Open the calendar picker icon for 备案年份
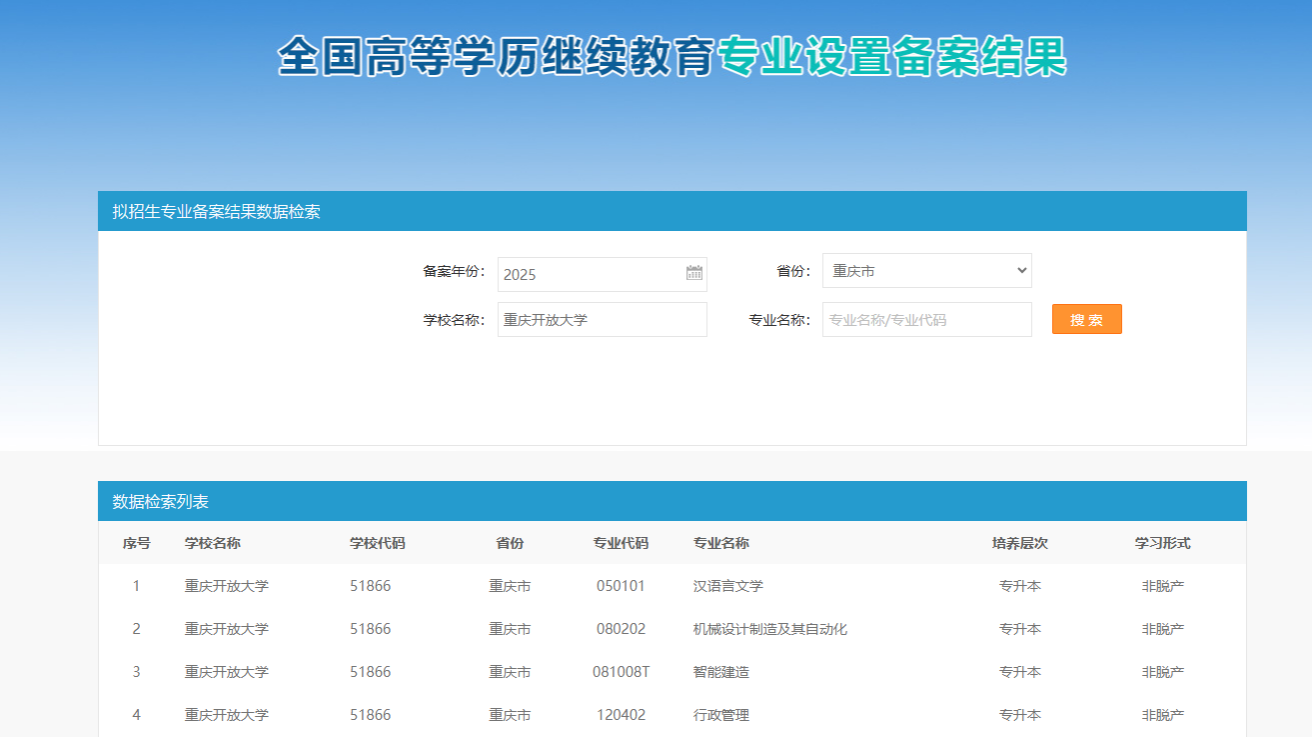Viewport: 1312px width, 737px height. click(x=694, y=273)
